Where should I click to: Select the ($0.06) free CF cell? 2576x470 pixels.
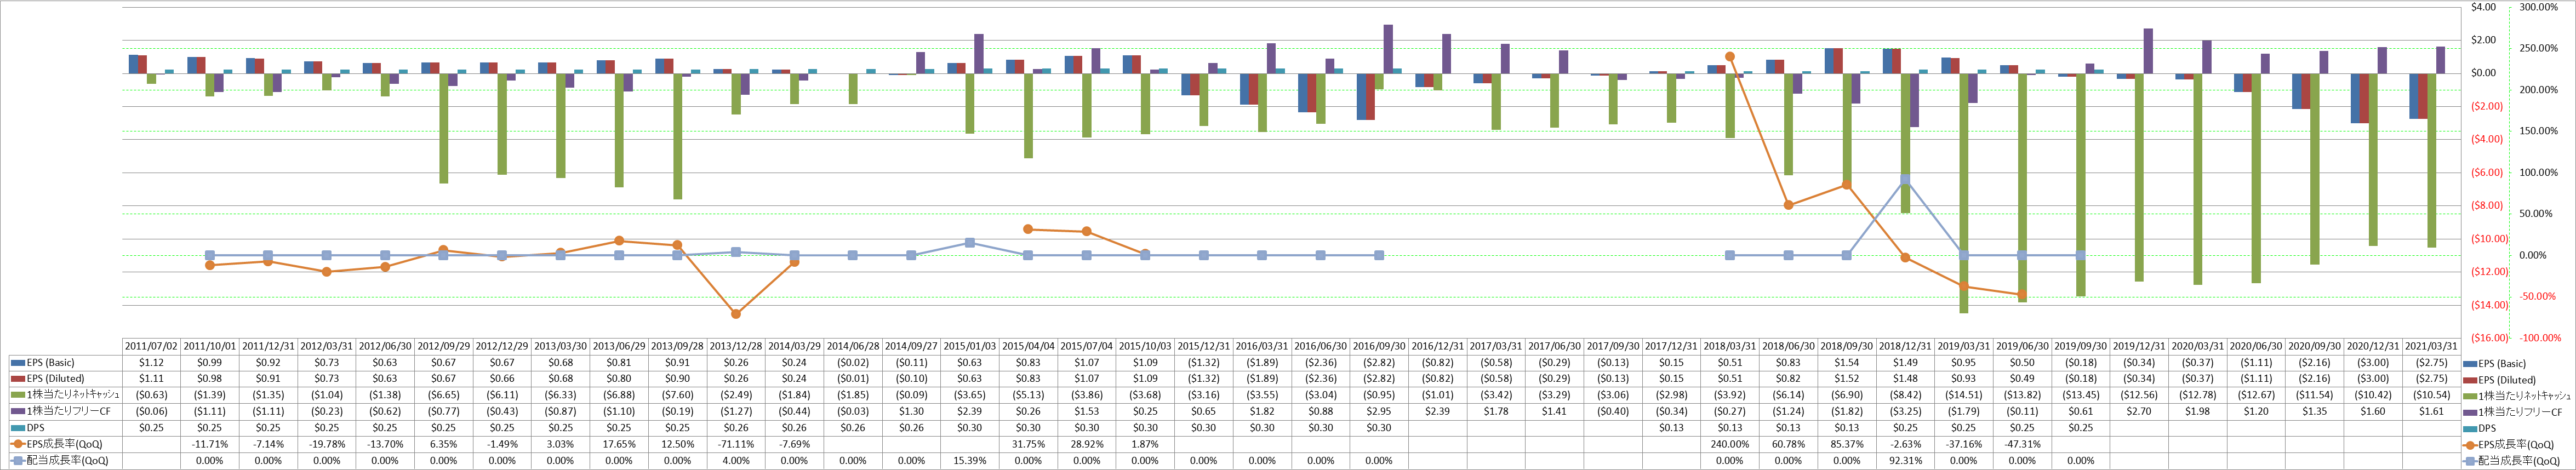[x=151, y=412]
